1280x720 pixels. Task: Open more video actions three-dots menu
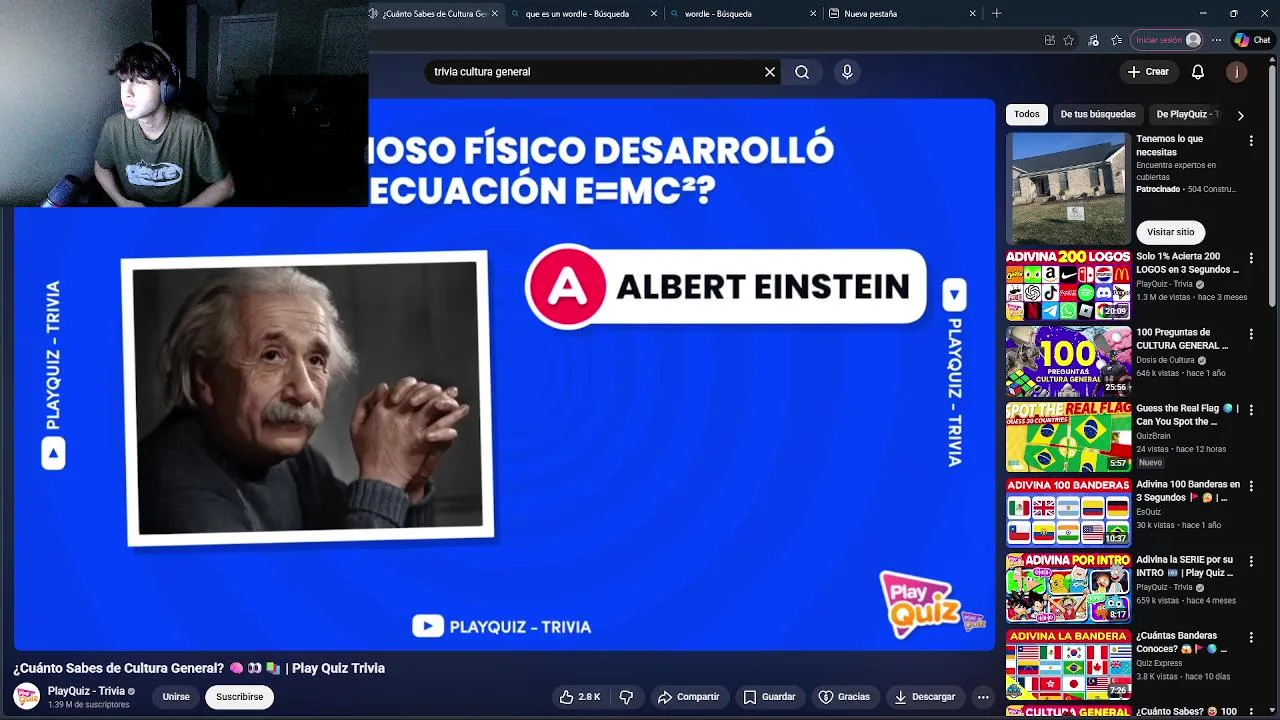[x=983, y=697]
